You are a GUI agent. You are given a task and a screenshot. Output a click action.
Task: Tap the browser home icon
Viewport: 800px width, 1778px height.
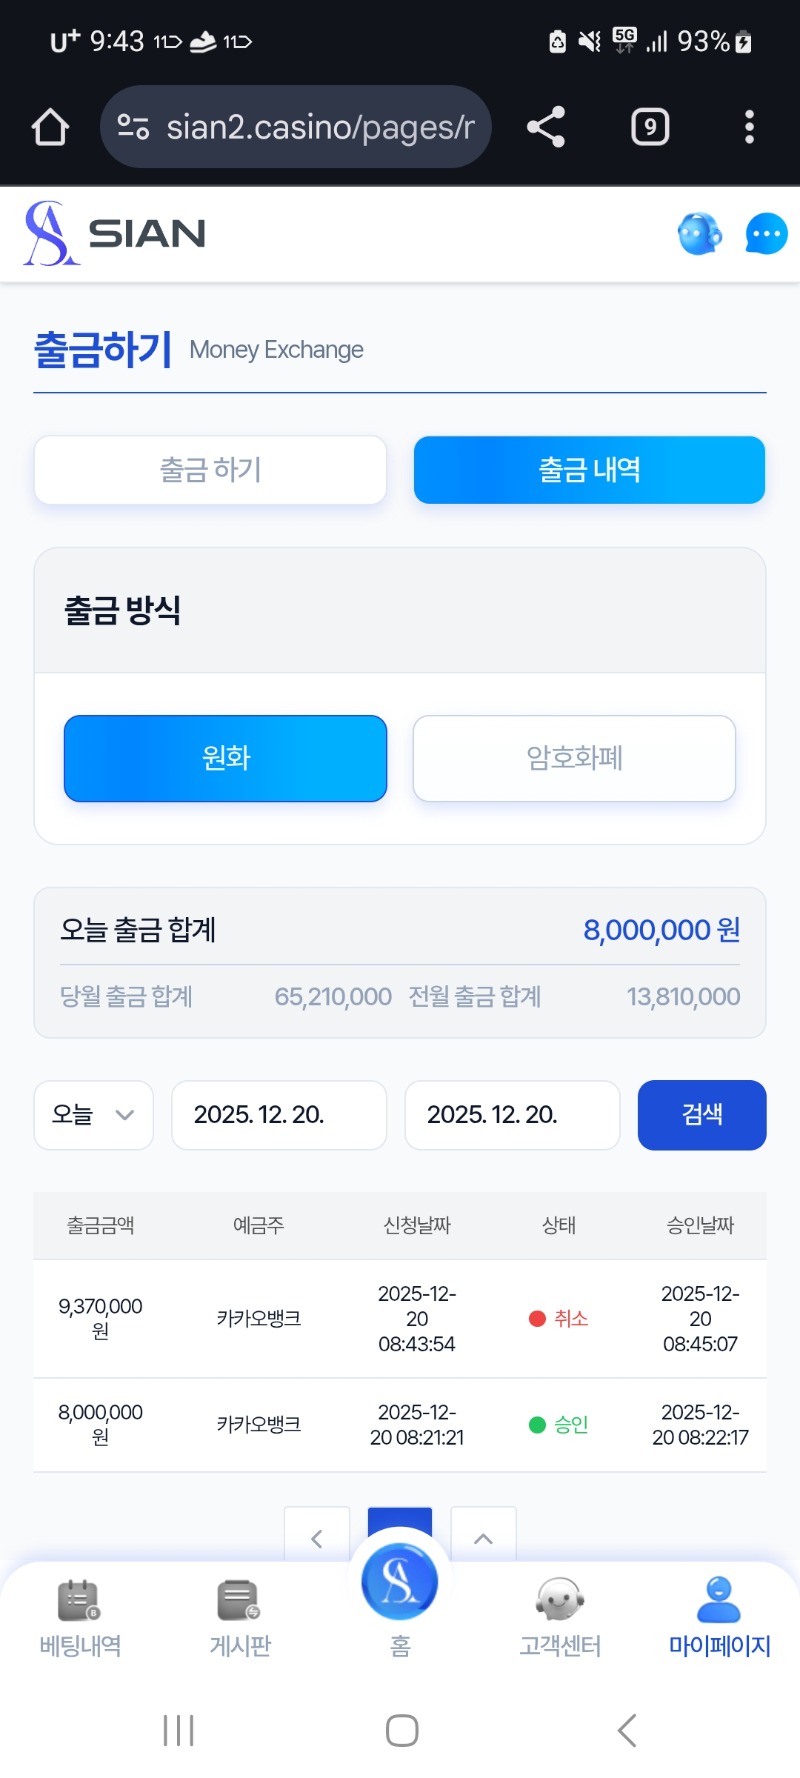point(50,127)
